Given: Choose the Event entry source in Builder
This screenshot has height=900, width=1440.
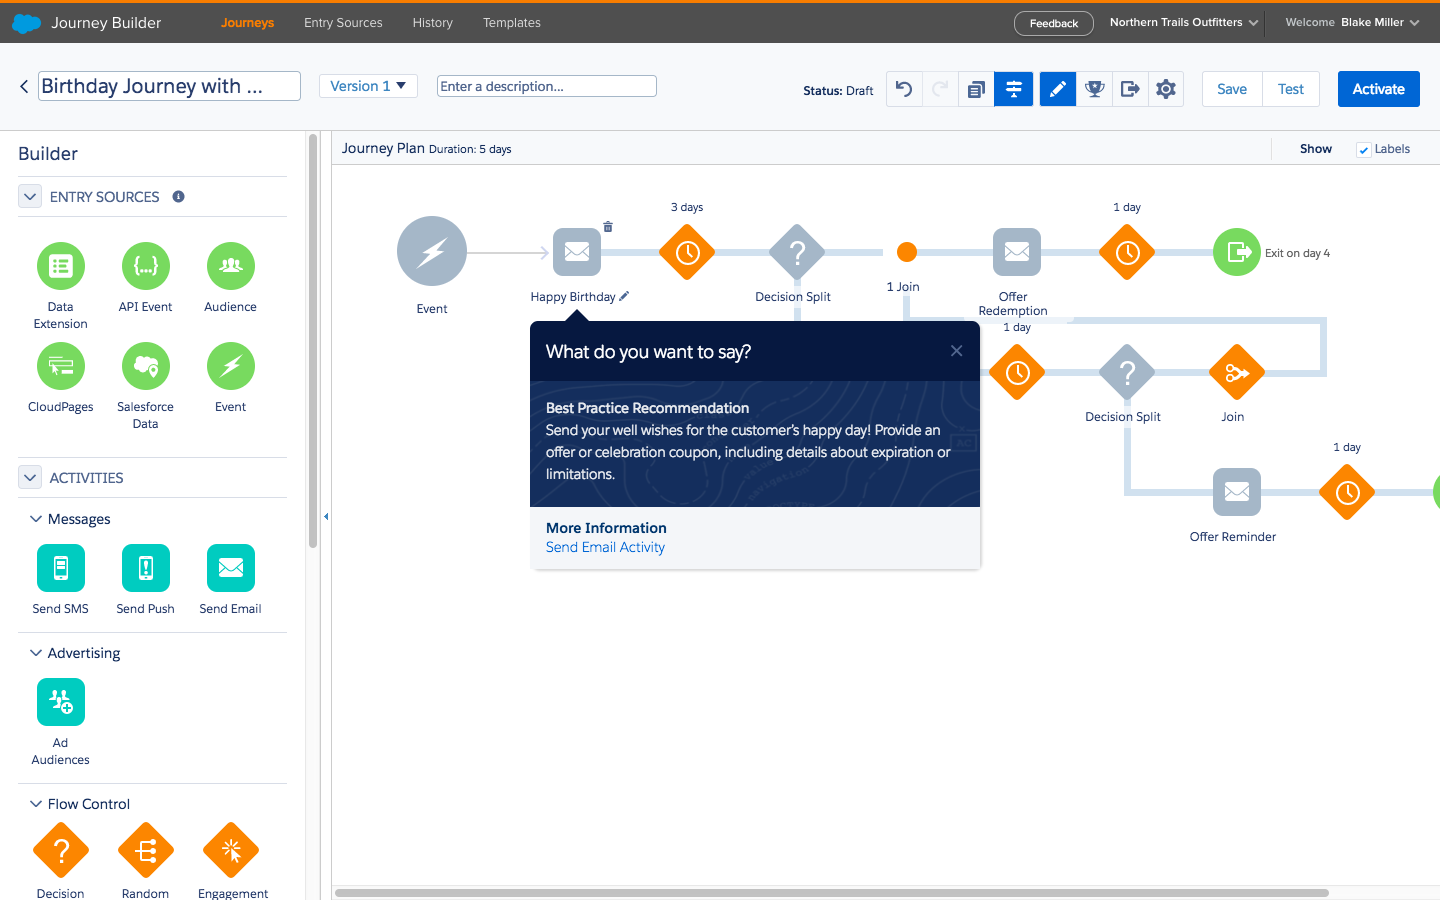Looking at the screenshot, I should click(x=231, y=366).
